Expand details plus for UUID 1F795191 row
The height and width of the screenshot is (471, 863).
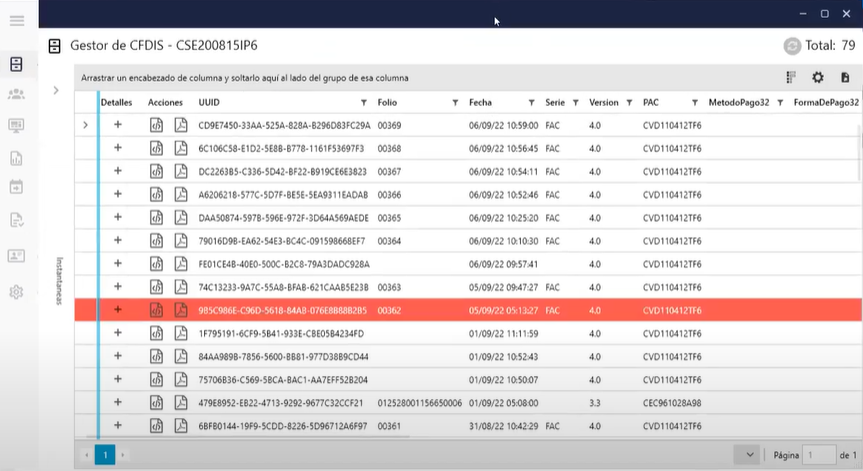pos(118,333)
